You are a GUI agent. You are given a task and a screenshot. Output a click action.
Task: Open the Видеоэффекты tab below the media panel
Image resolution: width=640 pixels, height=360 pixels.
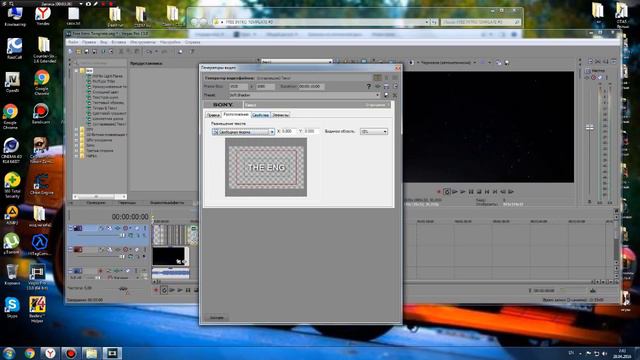tap(167, 202)
